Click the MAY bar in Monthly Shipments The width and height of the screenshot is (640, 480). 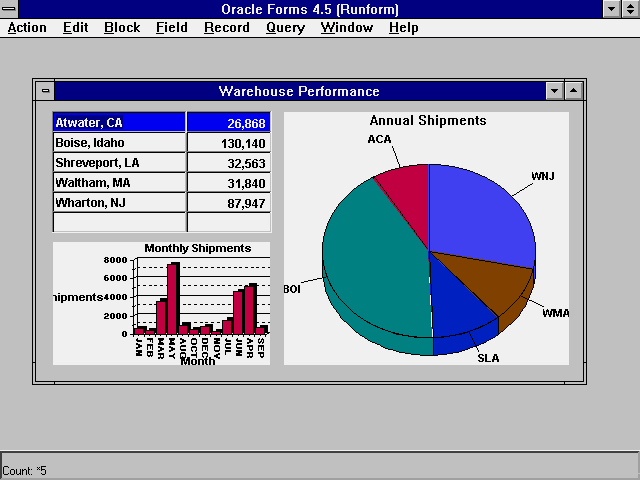[172, 300]
